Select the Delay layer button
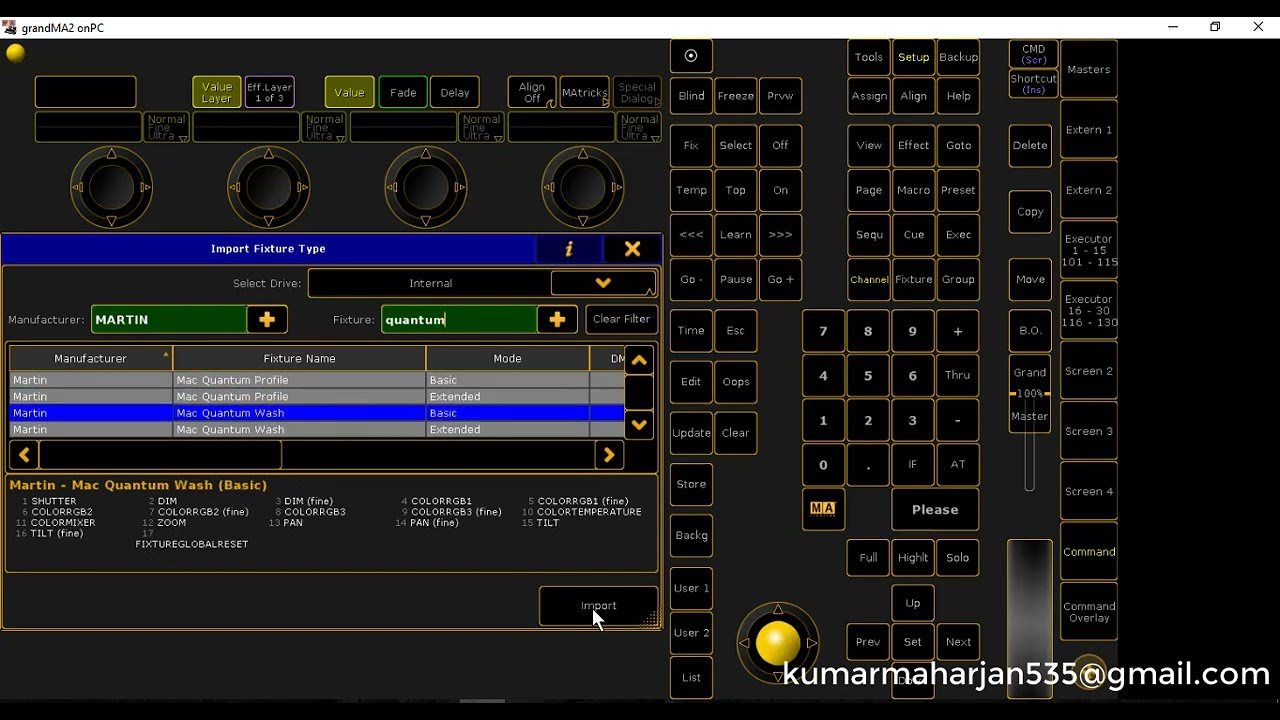The image size is (1280, 720). [x=455, y=92]
